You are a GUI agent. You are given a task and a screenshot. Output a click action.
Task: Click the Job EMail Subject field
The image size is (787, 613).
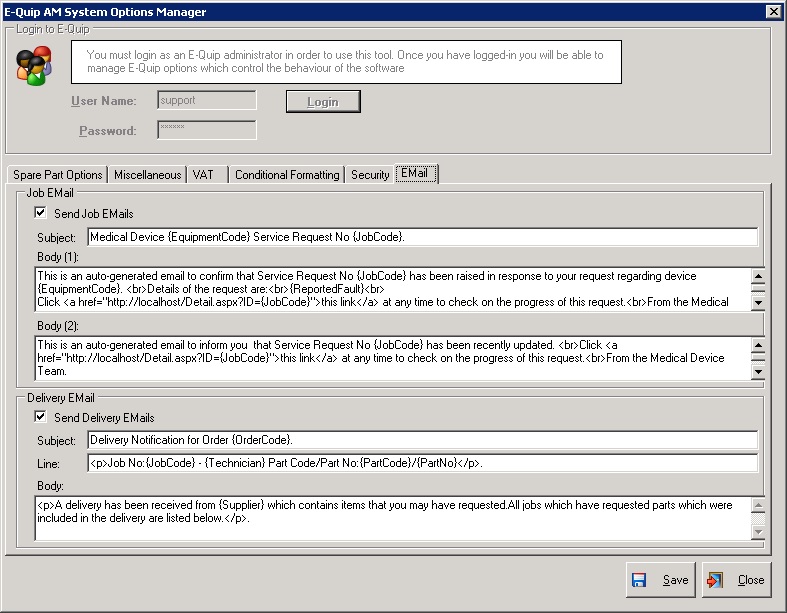click(423, 237)
